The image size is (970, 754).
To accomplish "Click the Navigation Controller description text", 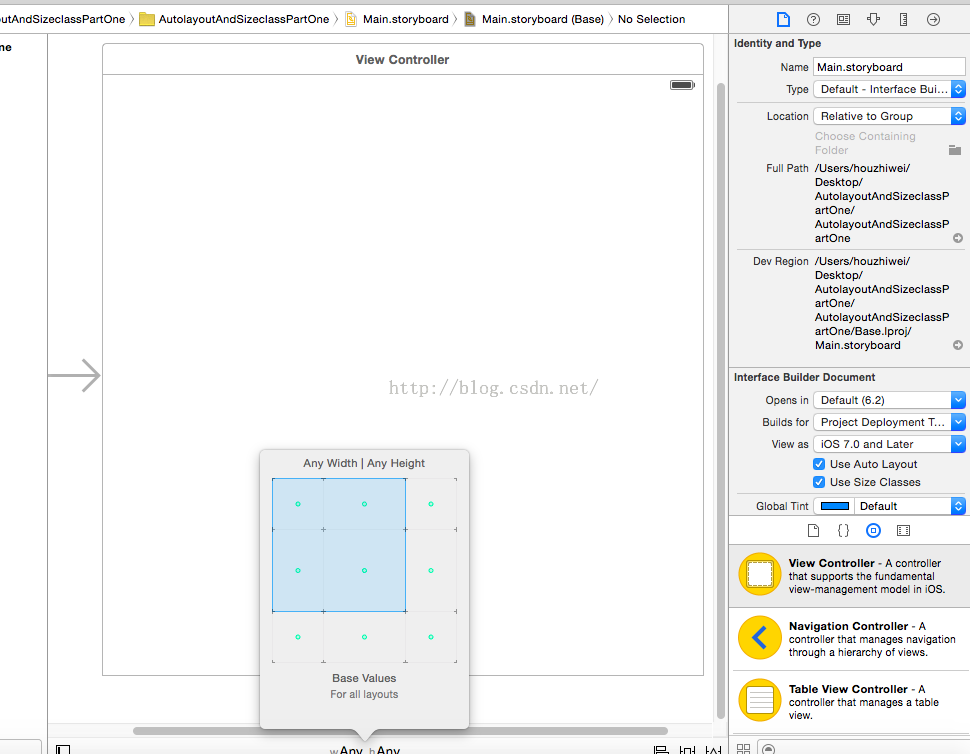I will click(x=872, y=639).
